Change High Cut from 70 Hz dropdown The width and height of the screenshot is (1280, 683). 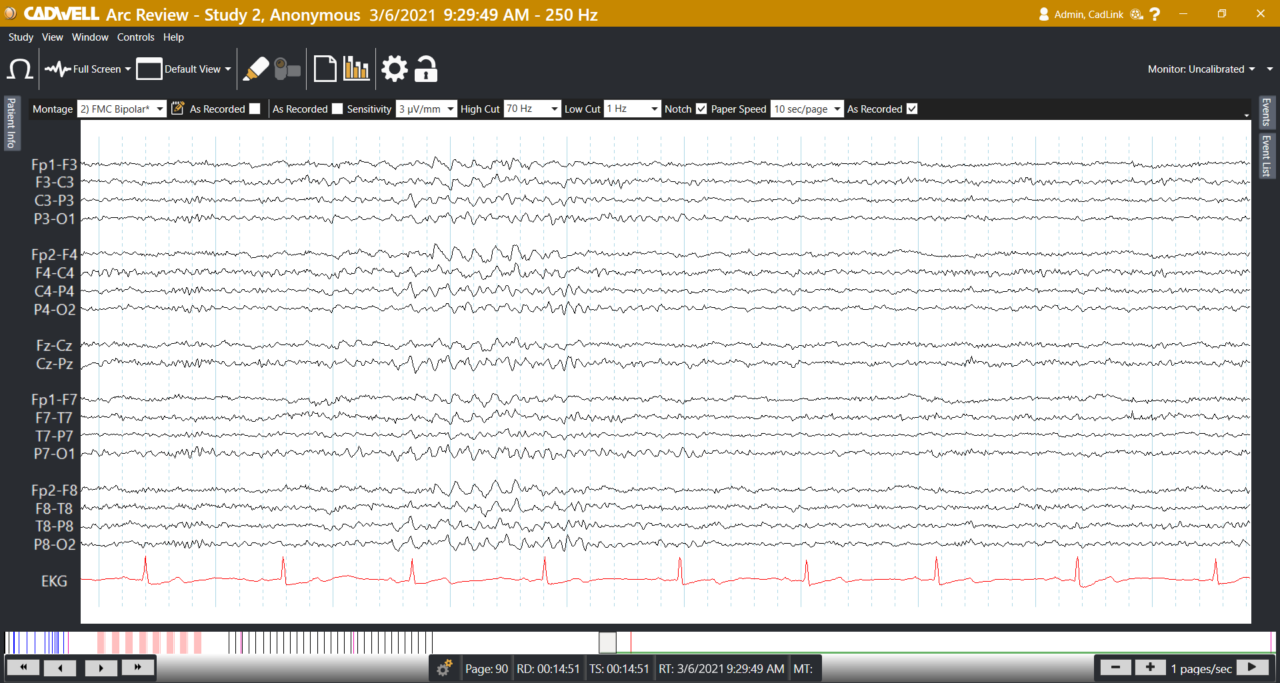coord(532,108)
